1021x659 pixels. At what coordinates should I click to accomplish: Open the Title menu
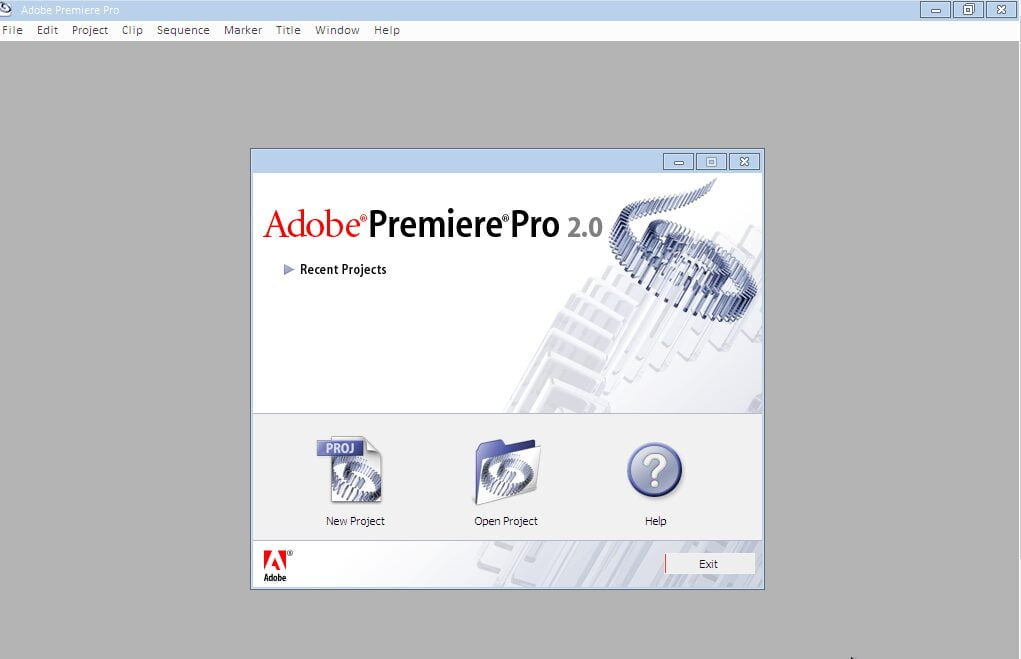point(288,30)
